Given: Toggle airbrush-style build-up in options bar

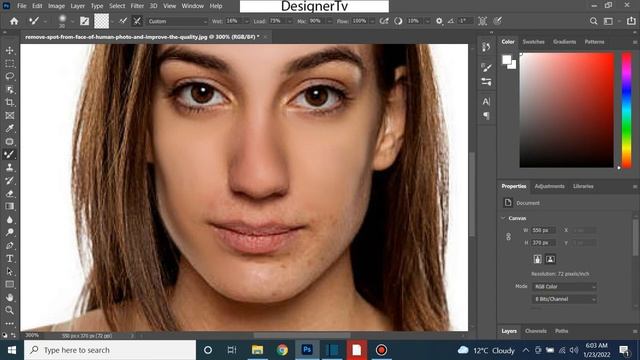Looking at the screenshot, I should coord(384,21).
